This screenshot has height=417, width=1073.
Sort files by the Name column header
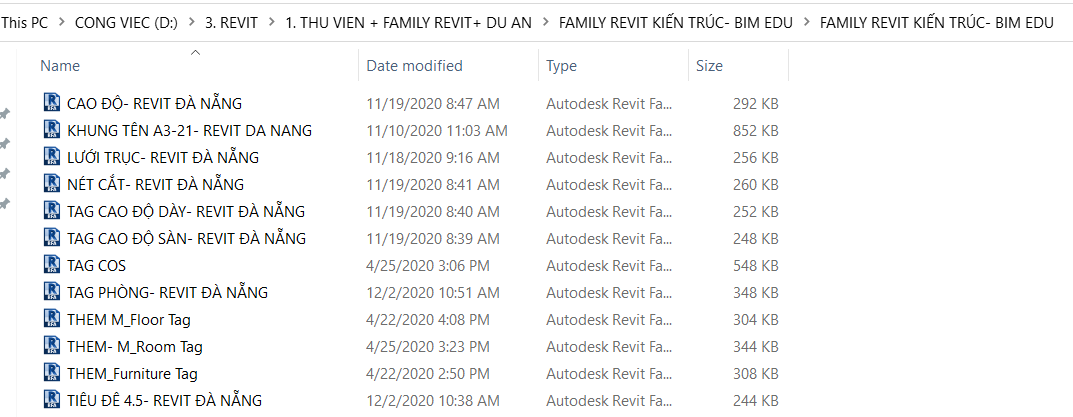60,66
